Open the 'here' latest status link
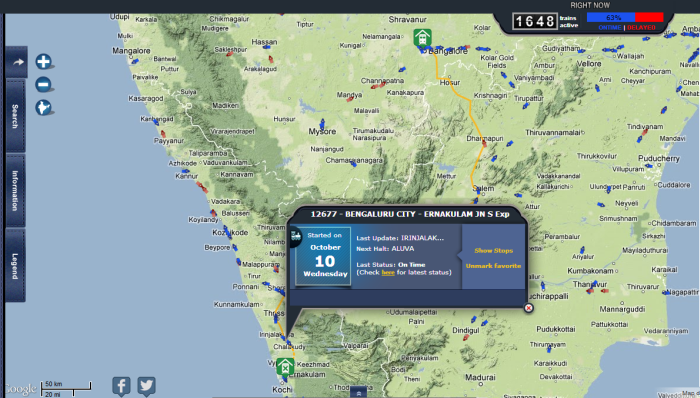Image resolution: width=700 pixels, height=398 pixels. (x=388, y=272)
